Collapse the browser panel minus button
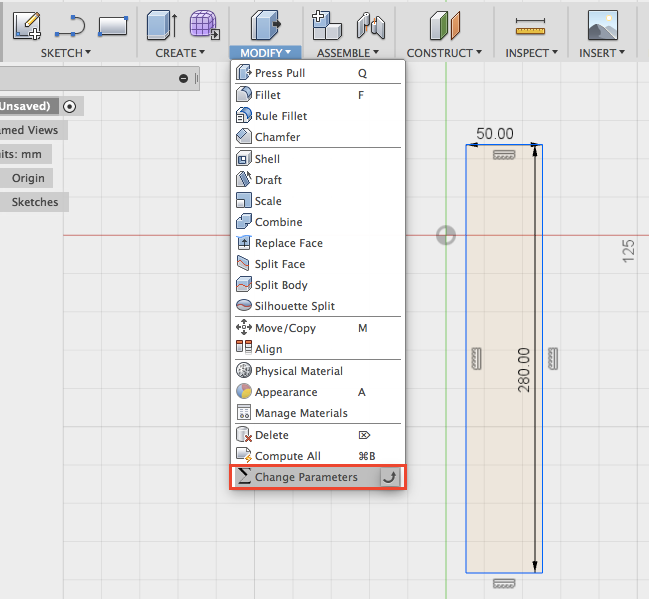The image size is (649, 599). coord(183,78)
